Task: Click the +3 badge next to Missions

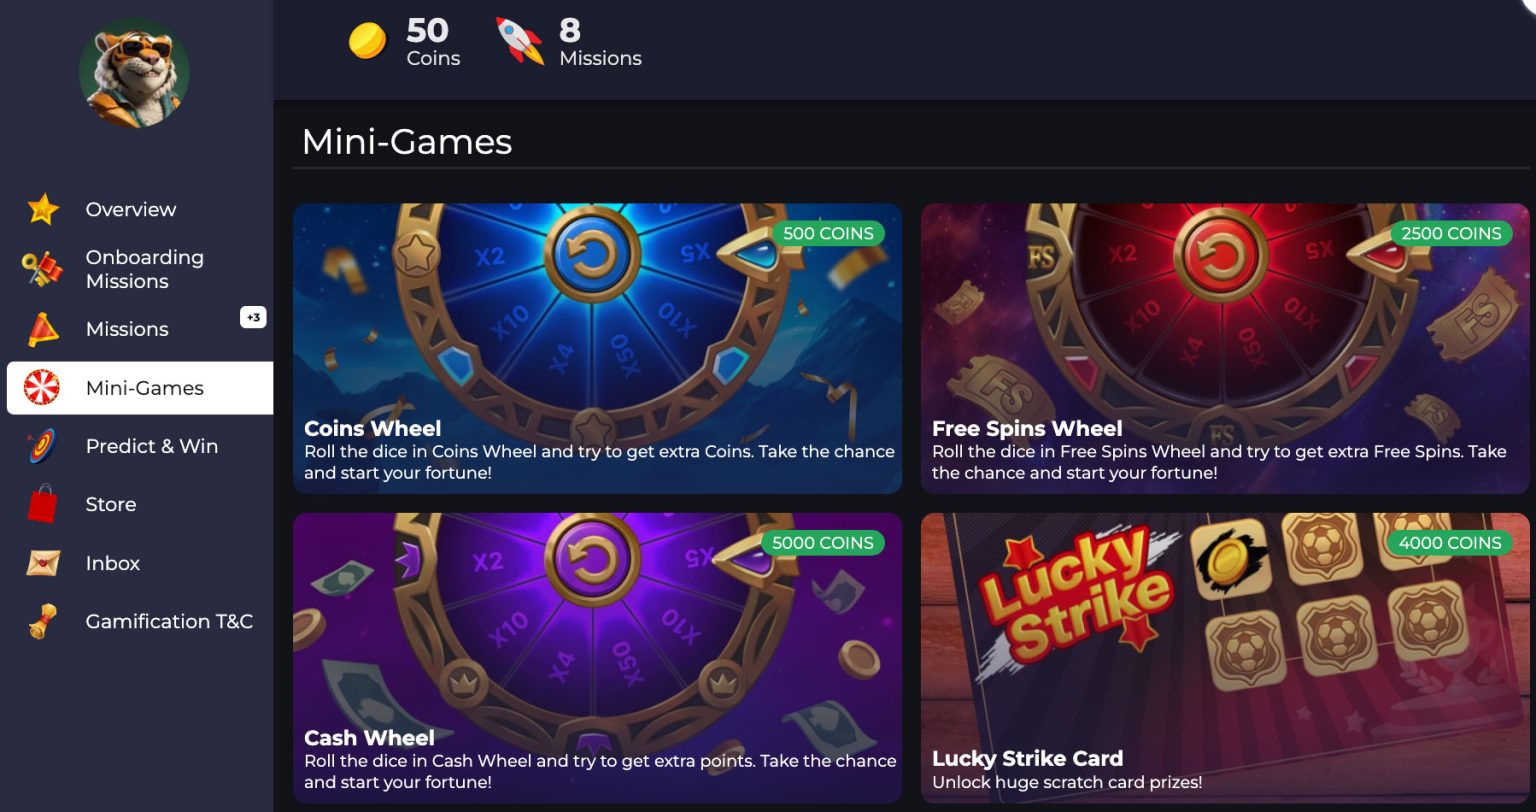Action: pyautogui.click(x=253, y=318)
